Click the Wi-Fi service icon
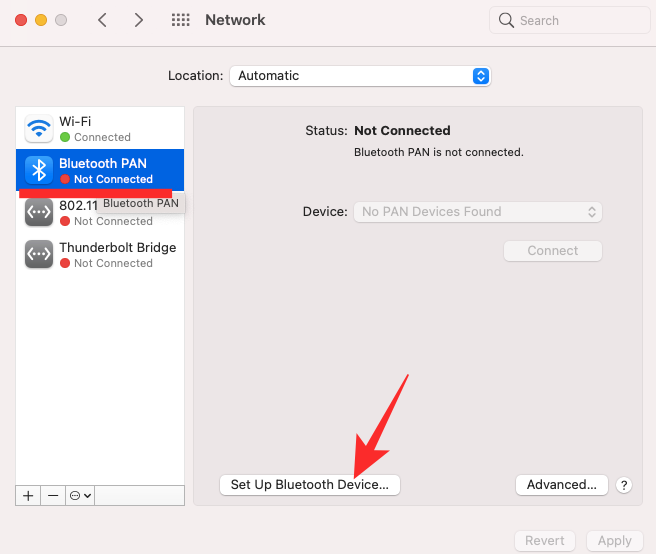 (x=39, y=128)
